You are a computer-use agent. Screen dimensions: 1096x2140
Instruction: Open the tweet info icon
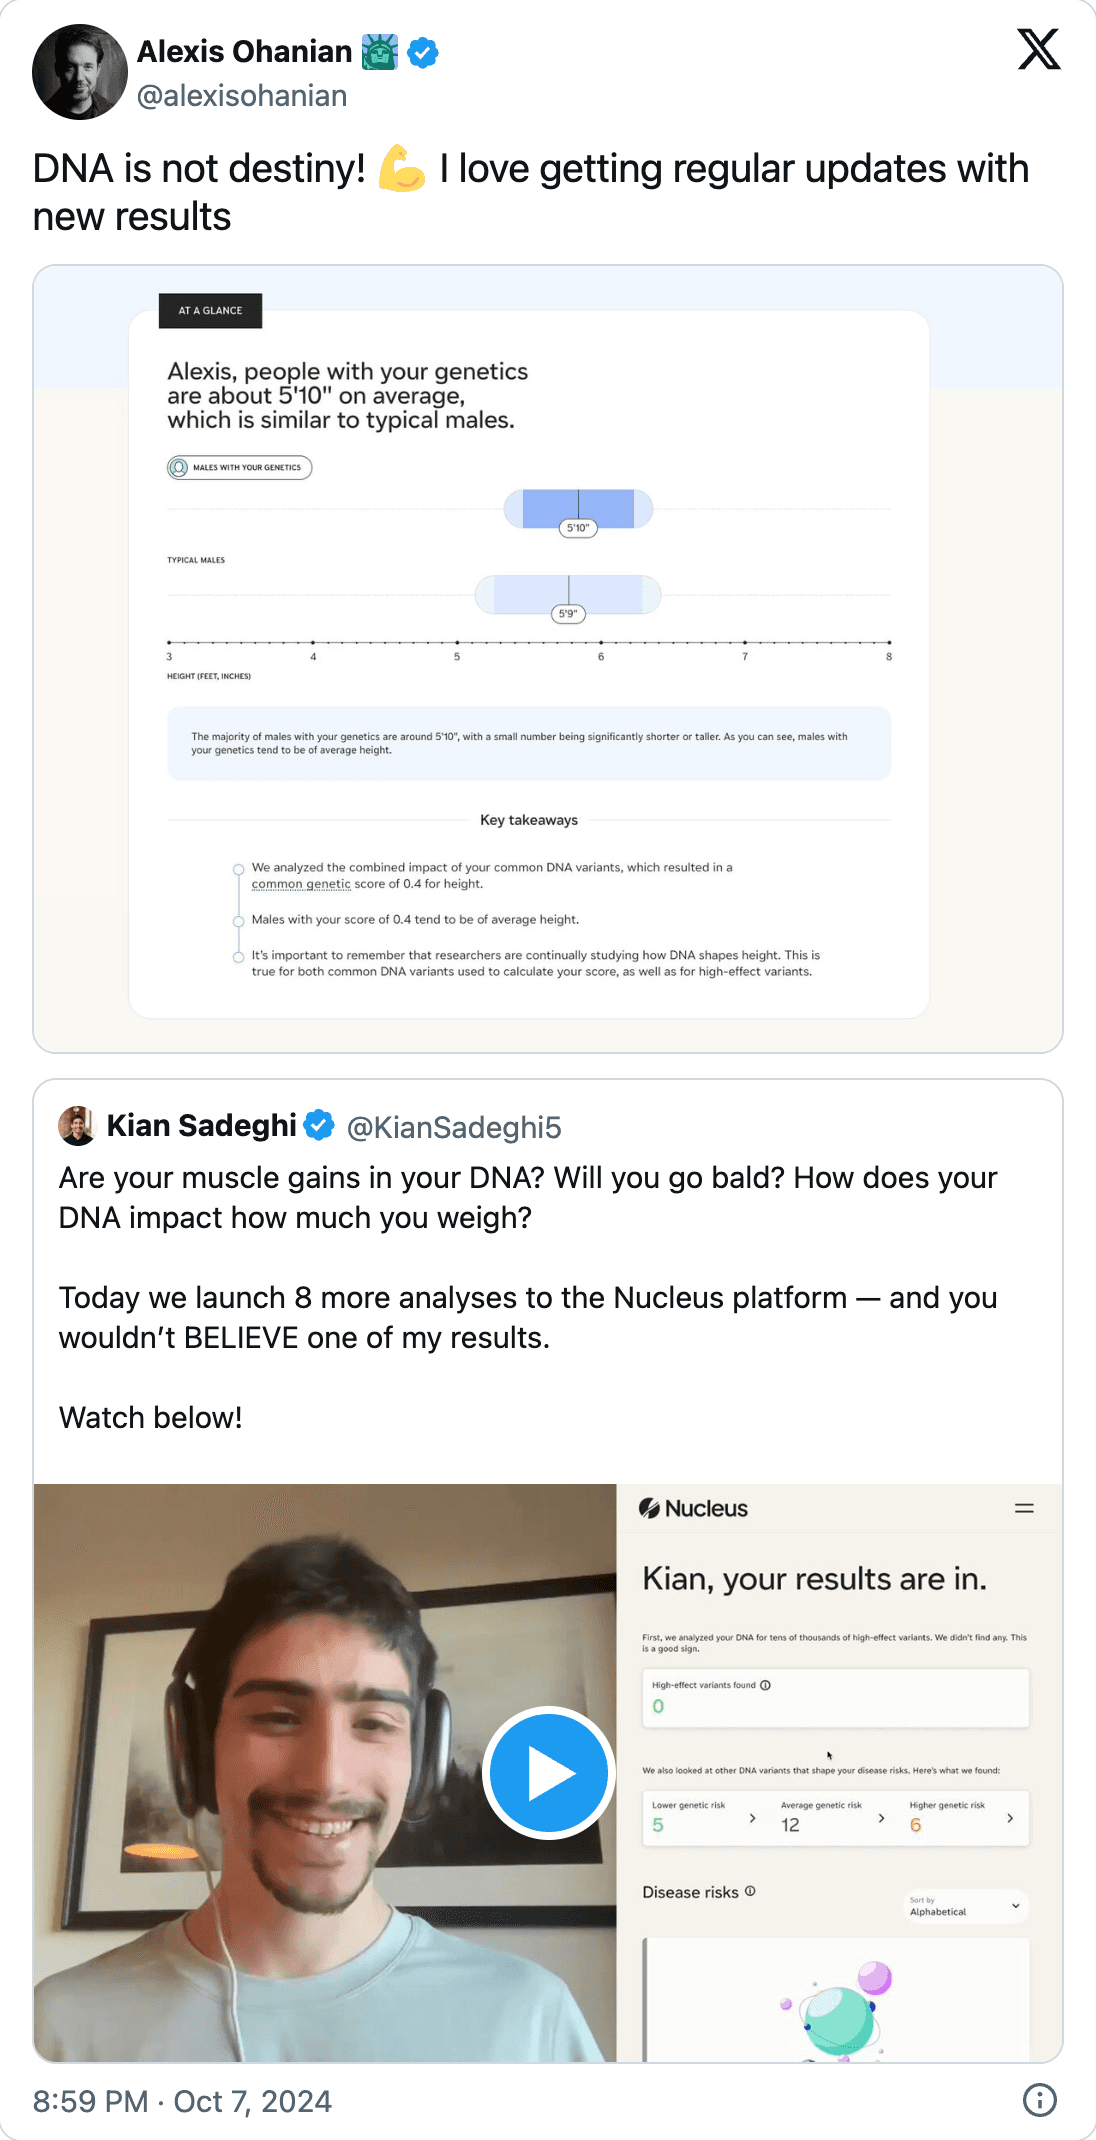point(1040,2100)
